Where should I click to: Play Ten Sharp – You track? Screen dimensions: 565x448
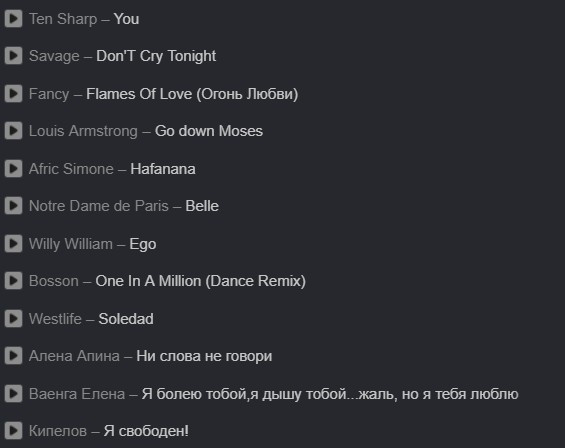click(13, 19)
